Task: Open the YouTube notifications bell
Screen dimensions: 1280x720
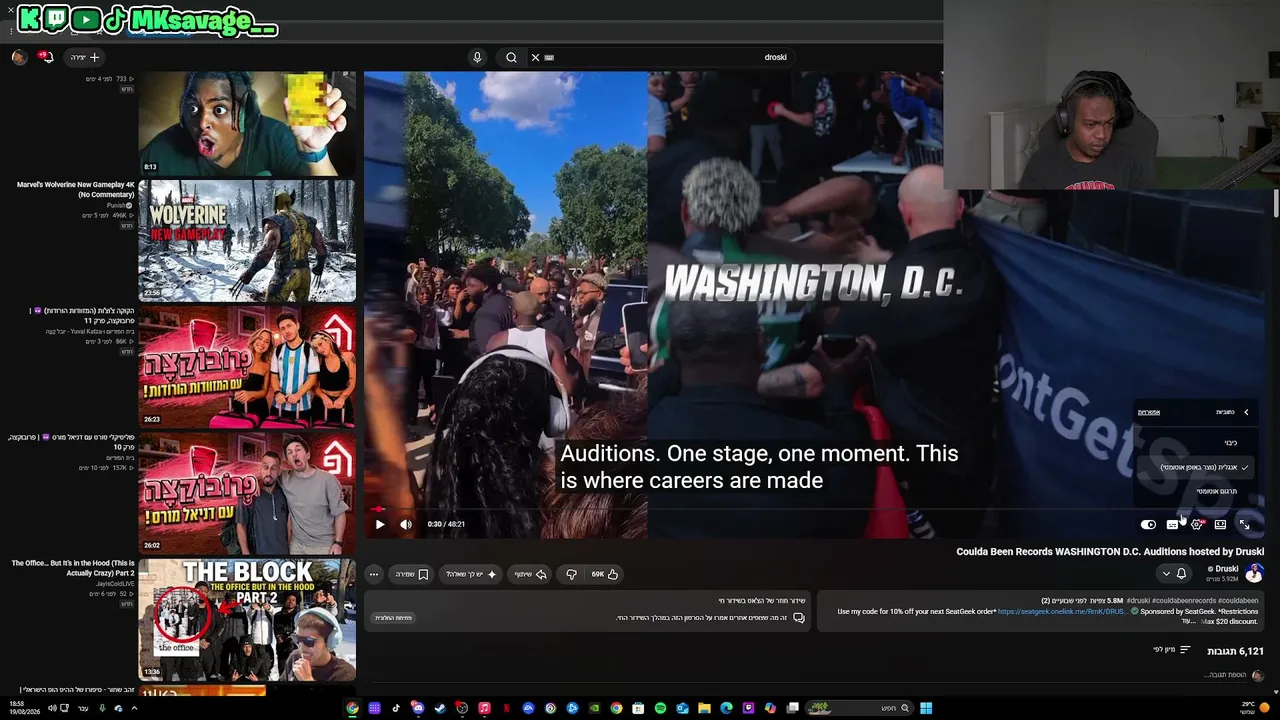Action: tap(45, 57)
